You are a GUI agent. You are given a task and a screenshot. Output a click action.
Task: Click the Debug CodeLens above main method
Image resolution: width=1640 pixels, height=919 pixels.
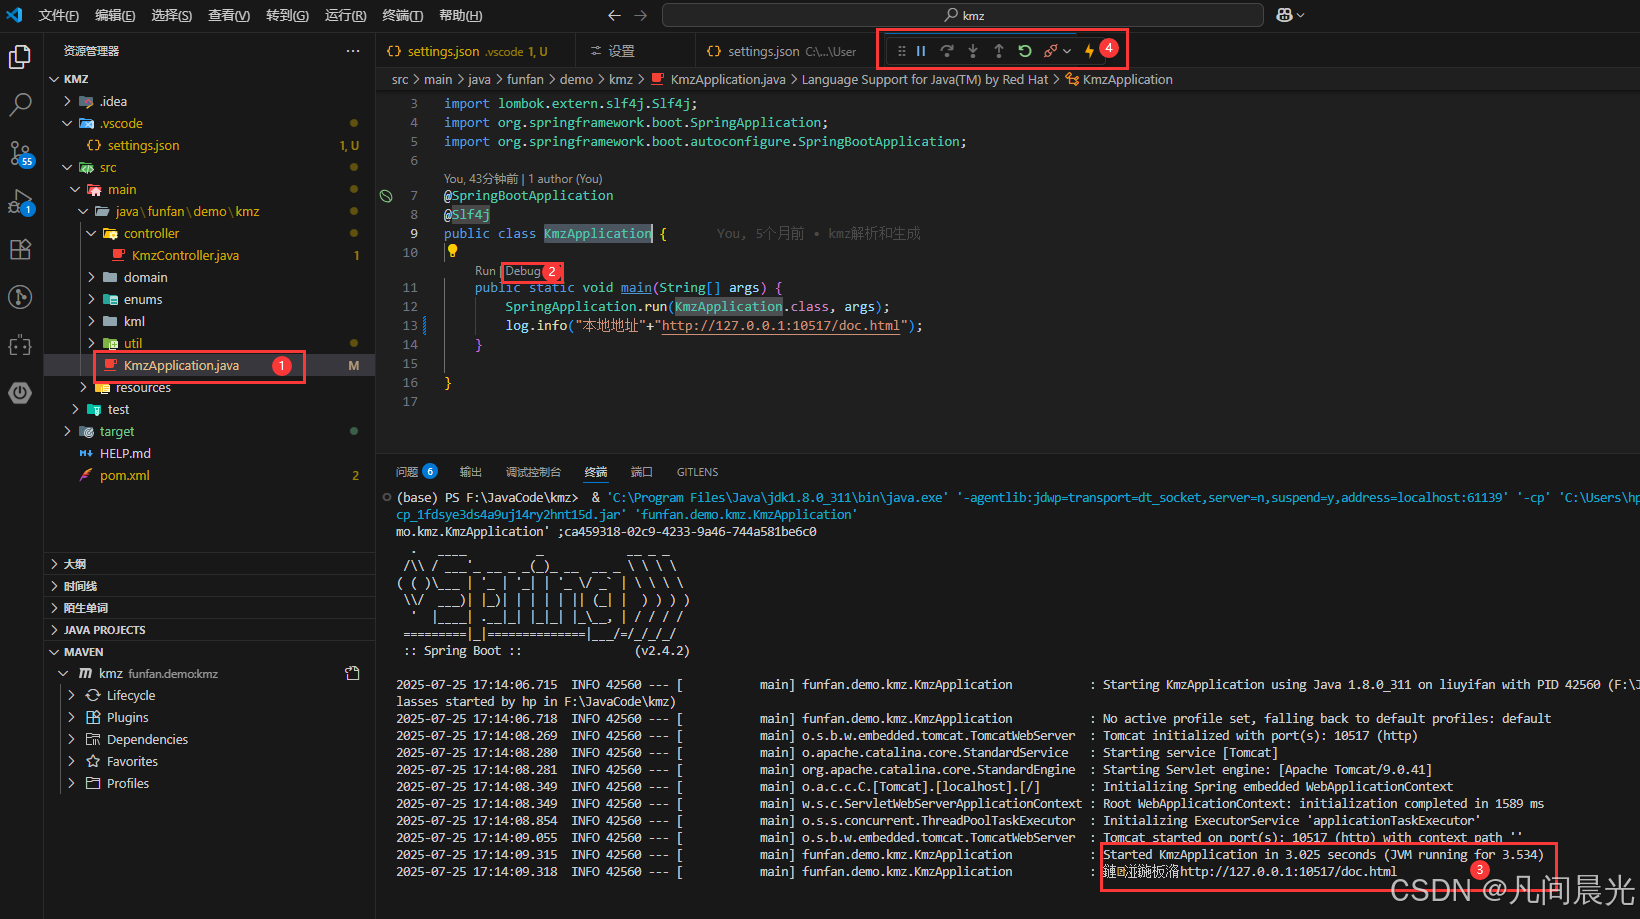pos(522,271)
